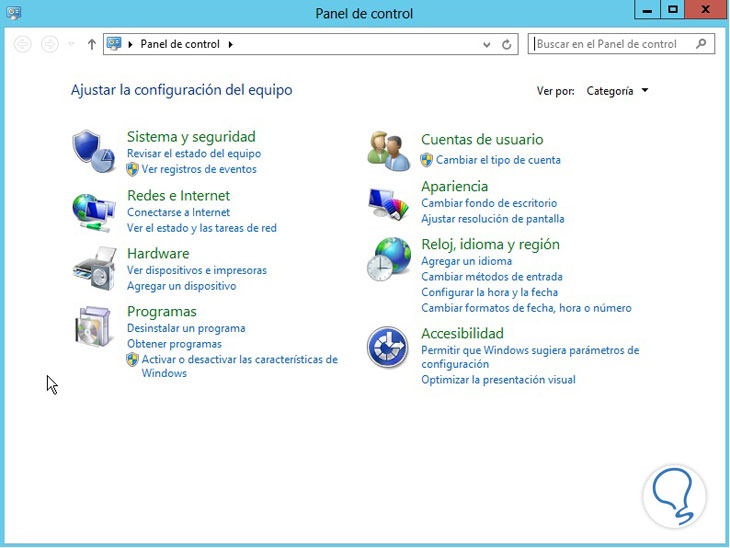Screen dimensions: 730x548
Task: Open Sistema y seguridad category
Action: [191, 136]
